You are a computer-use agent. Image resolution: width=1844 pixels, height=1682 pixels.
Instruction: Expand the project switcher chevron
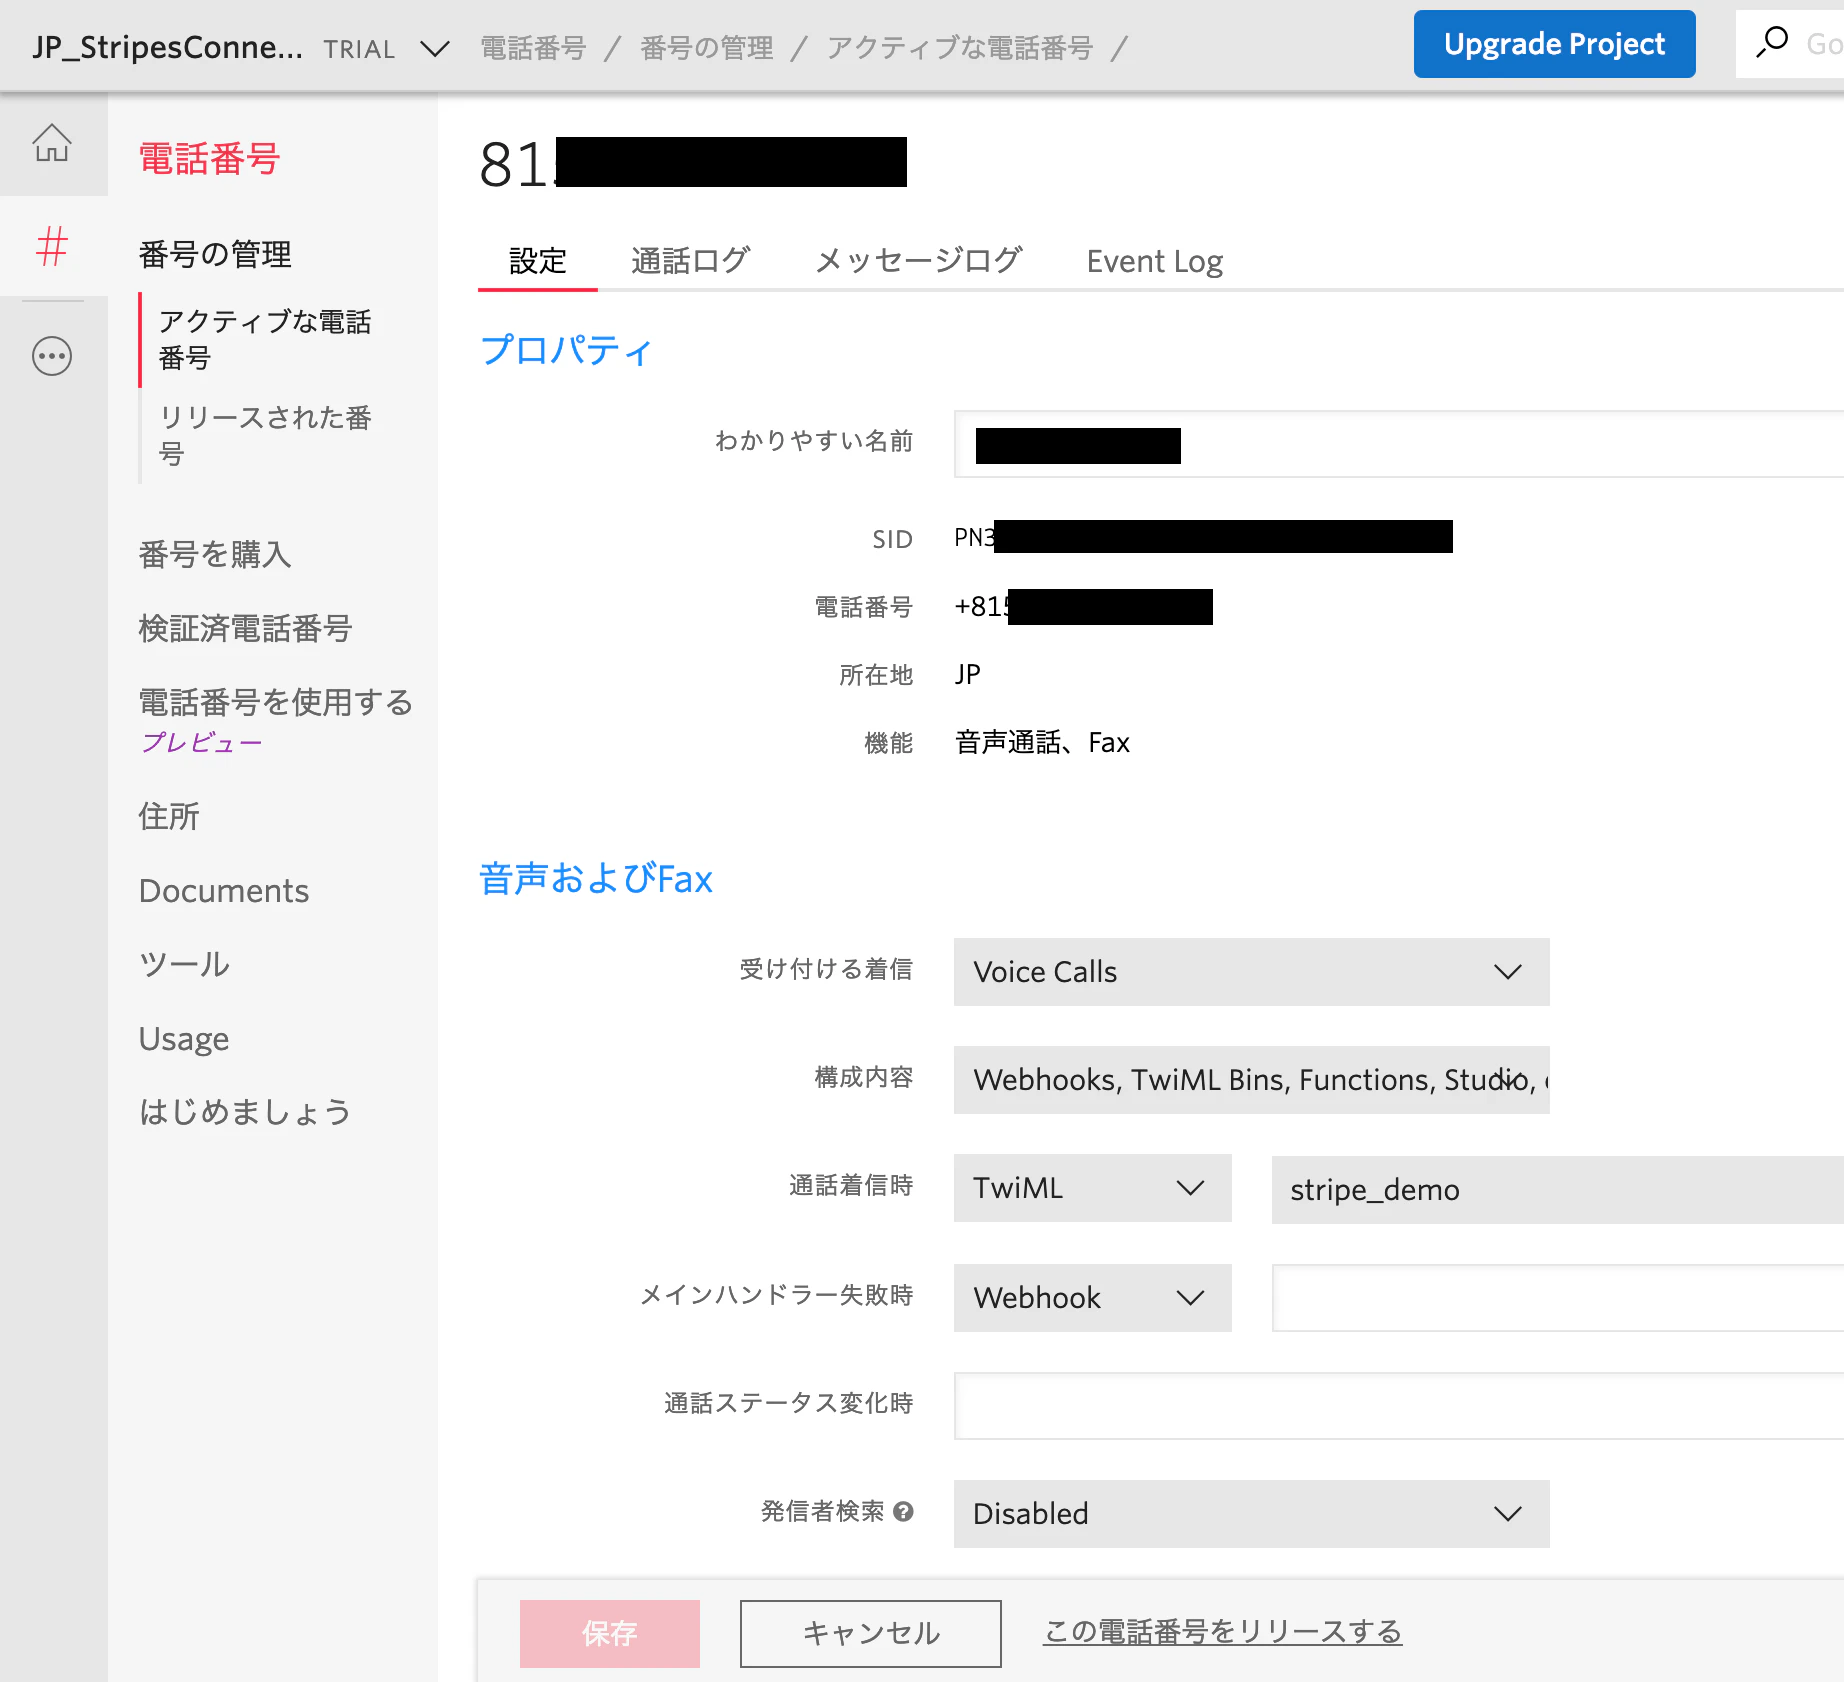(434, 48)
